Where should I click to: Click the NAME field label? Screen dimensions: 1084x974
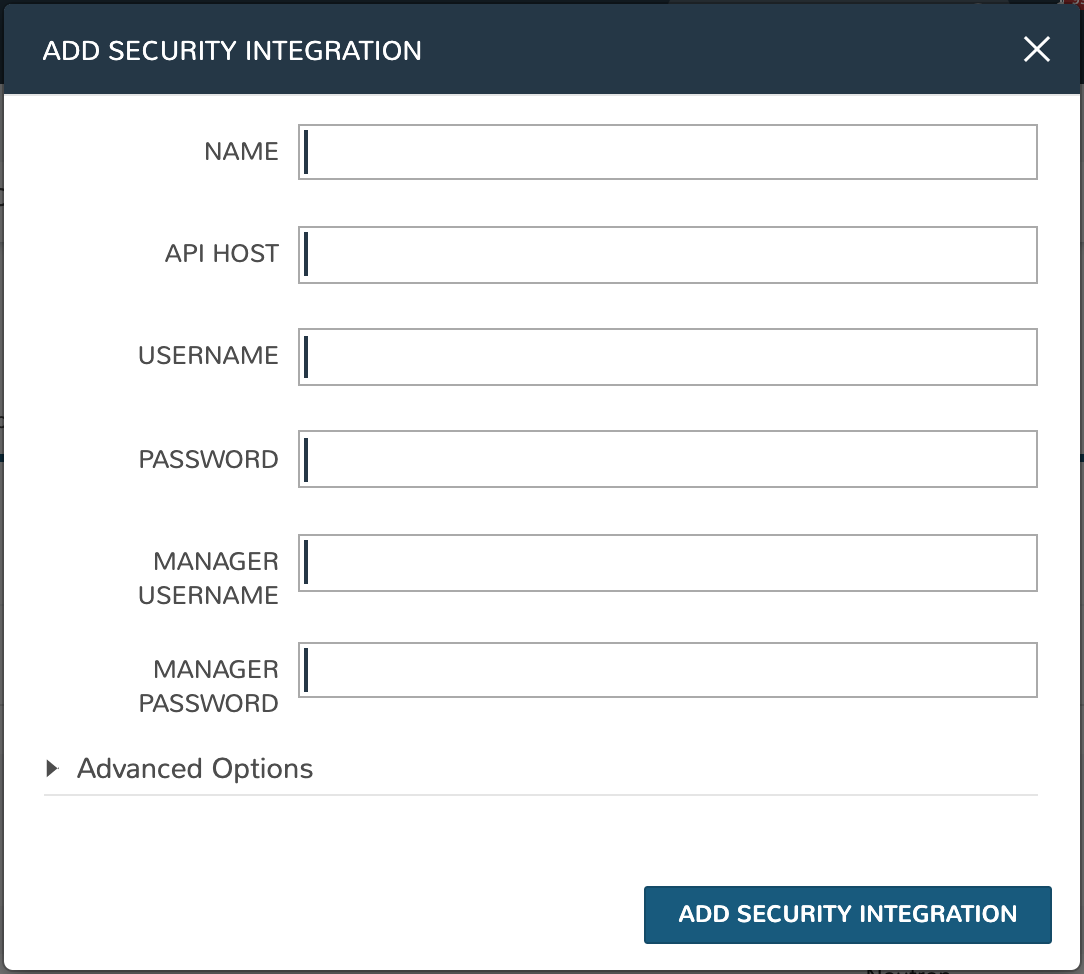[241, 152]
